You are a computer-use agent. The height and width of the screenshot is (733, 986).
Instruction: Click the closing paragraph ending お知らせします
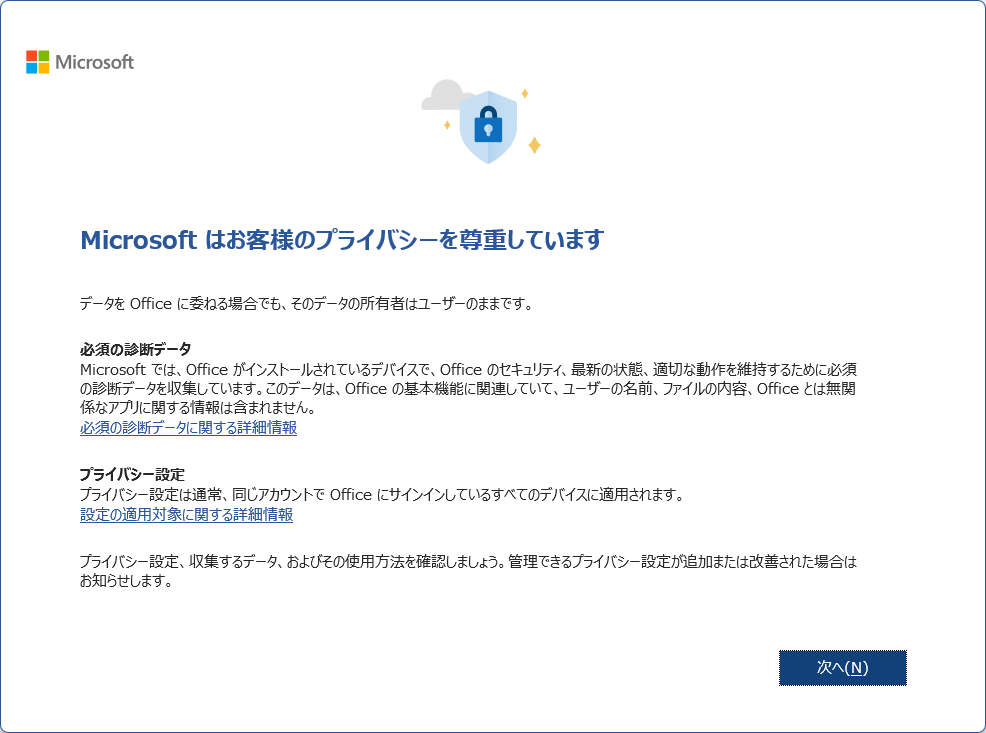(x=468, y=571)
